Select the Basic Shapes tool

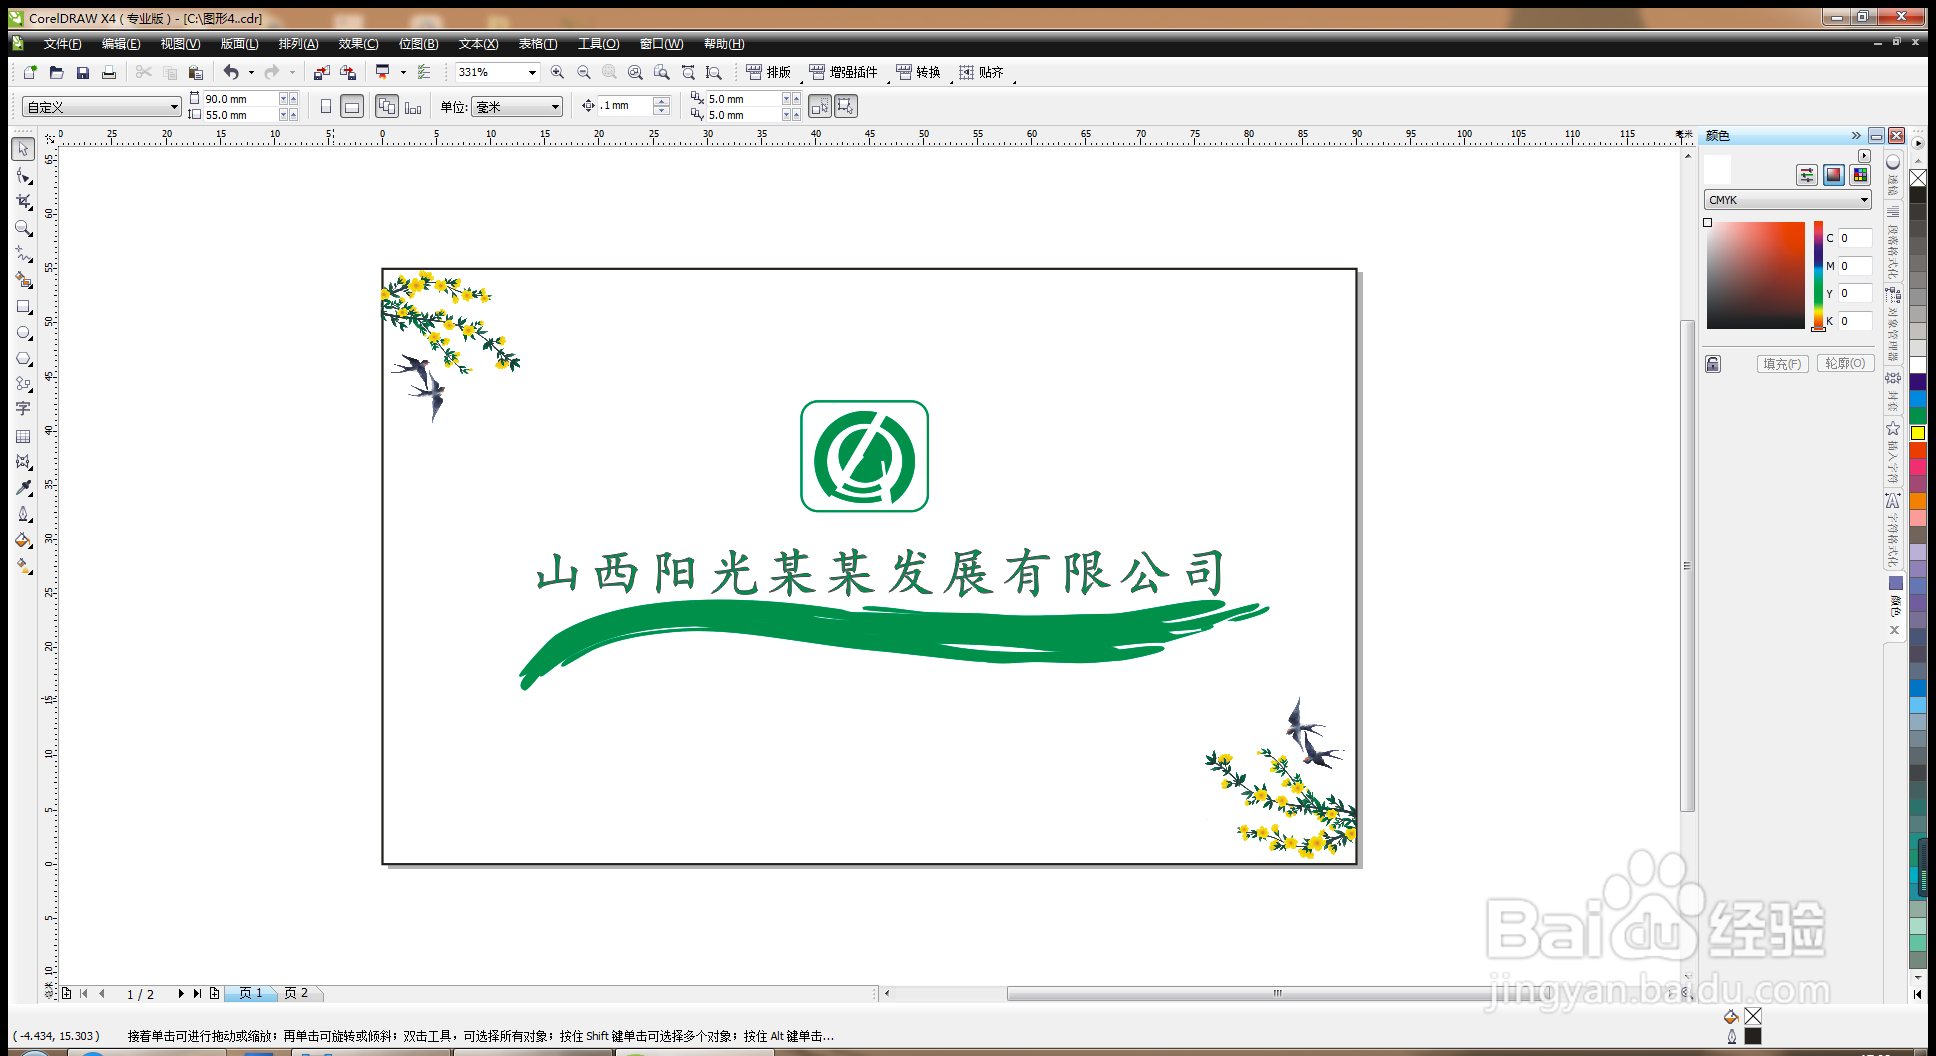tap(23, 384)
